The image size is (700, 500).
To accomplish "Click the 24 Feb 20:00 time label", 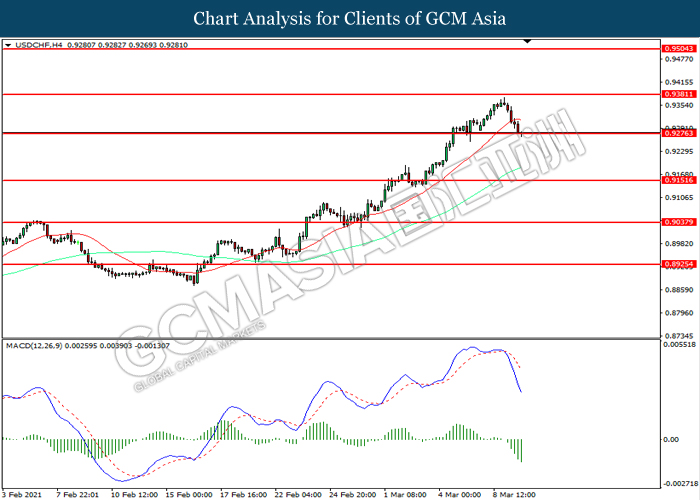I will tap(353, 495).
